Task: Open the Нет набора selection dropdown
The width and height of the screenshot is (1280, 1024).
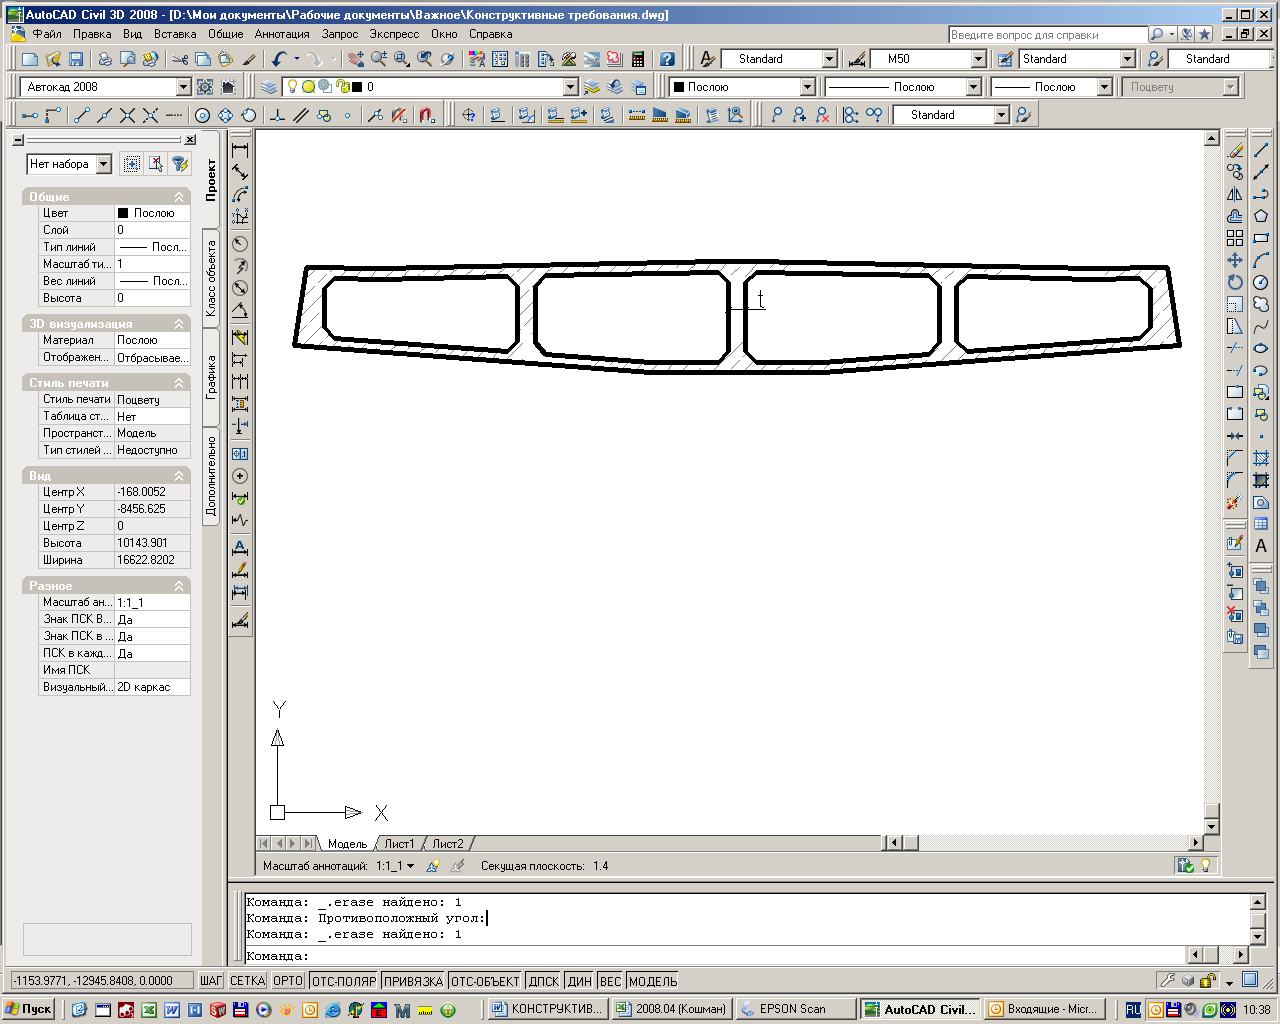Action: pyautogui.click(x=103, y=164)
